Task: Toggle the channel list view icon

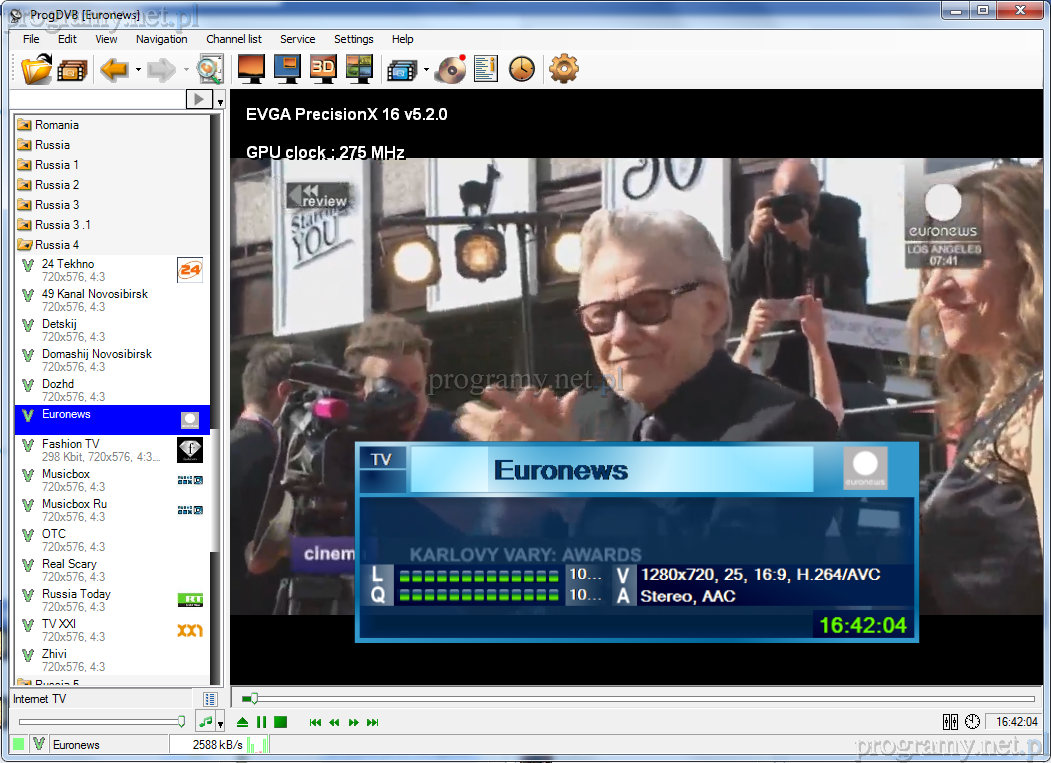Action: click(210, 699)
